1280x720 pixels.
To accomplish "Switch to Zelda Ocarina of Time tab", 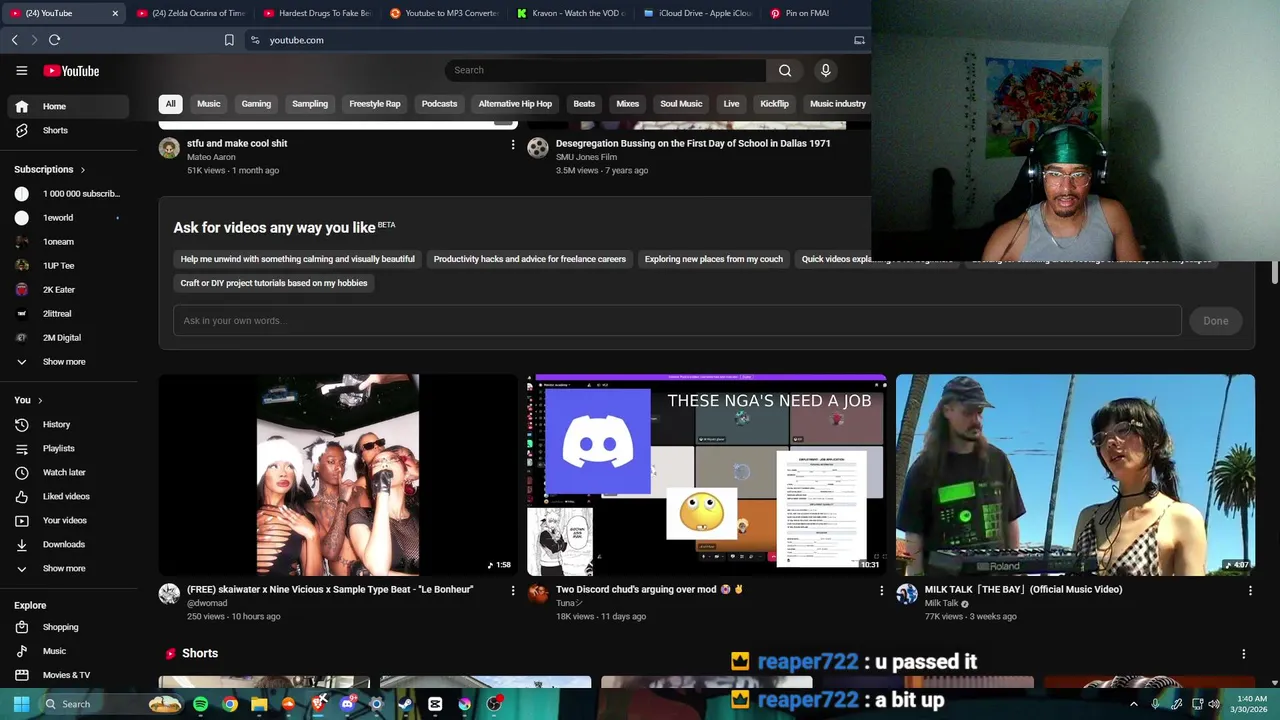I will pyautogui.click(x=190, y=13).
